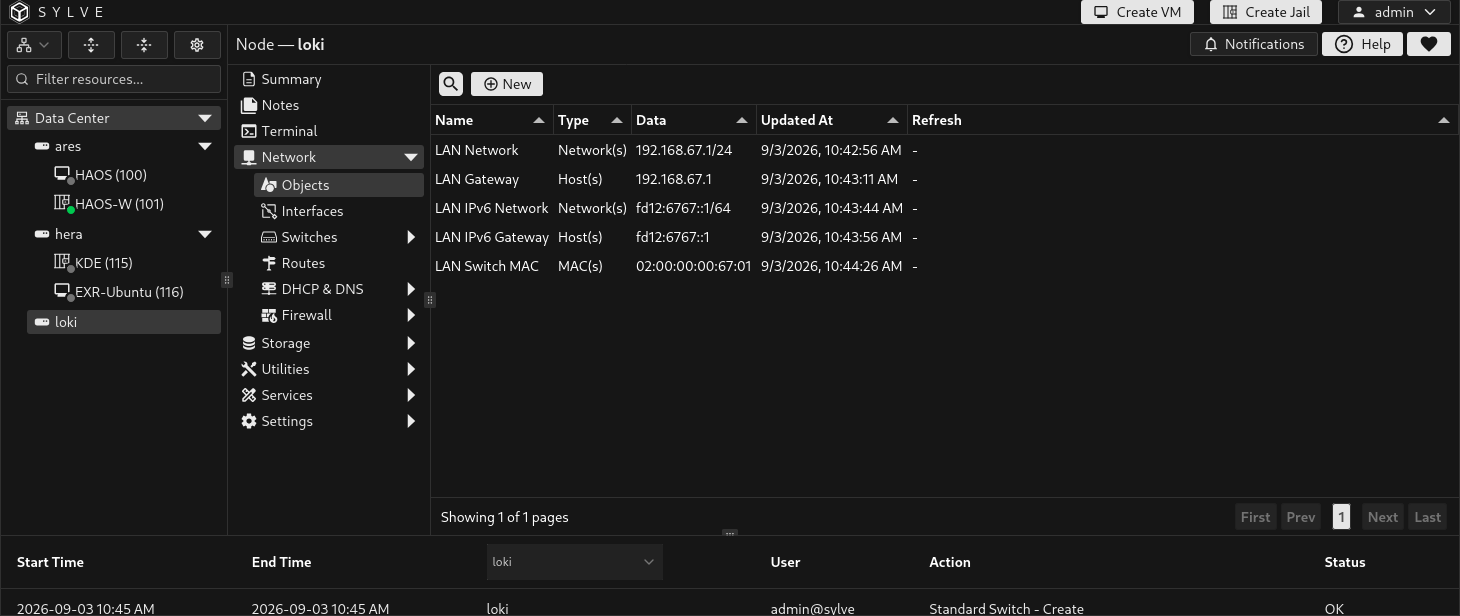Click the expand-all tree icon button
Image resolution: width=1460 pixels, height=616 pixels.
point(91,45)
